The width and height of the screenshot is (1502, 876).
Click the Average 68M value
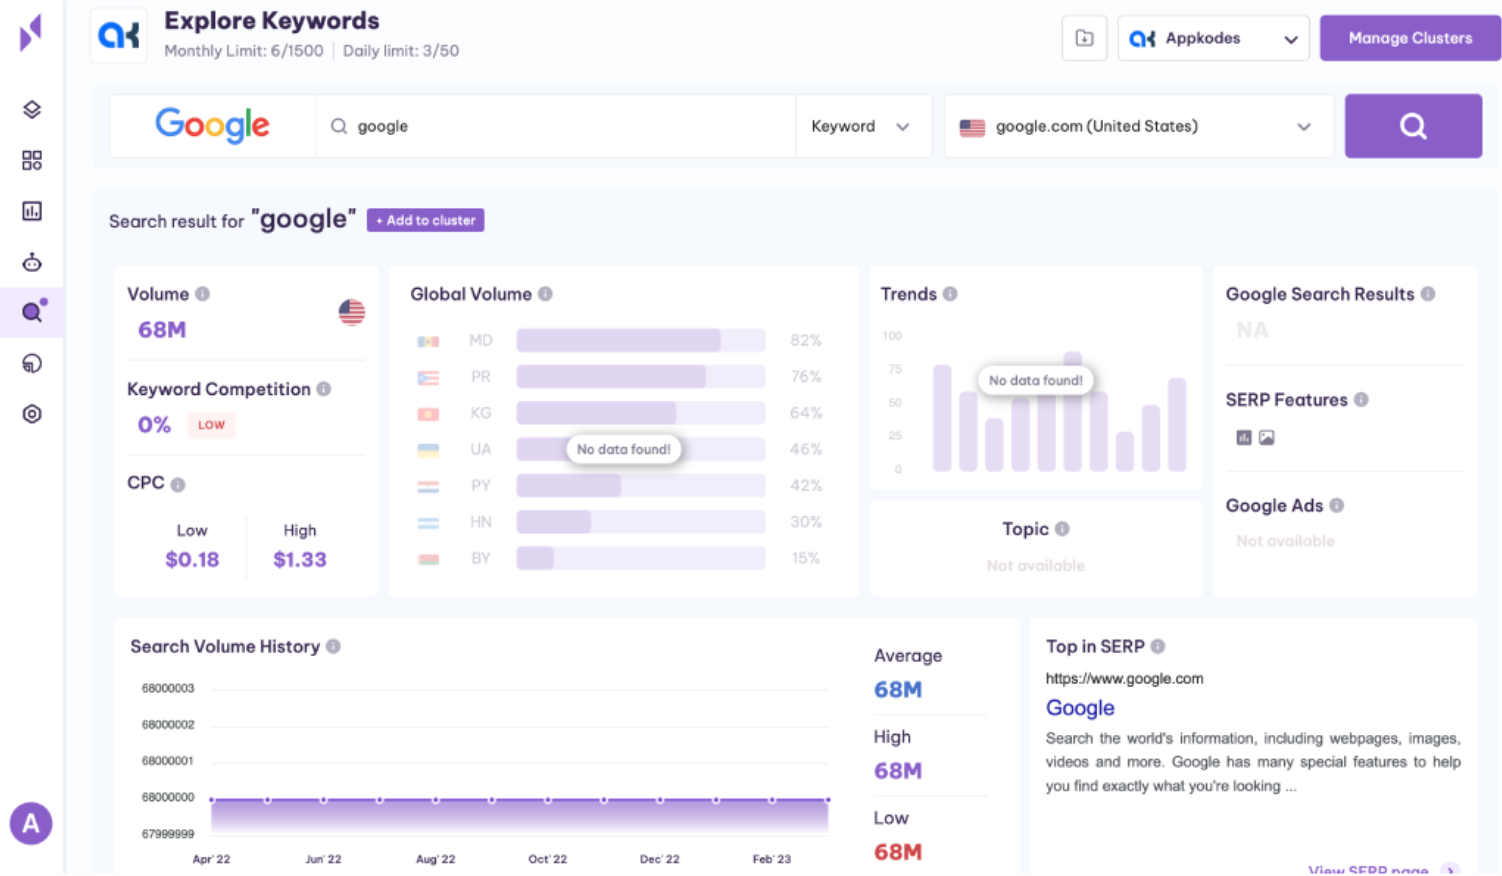(898, 689)
